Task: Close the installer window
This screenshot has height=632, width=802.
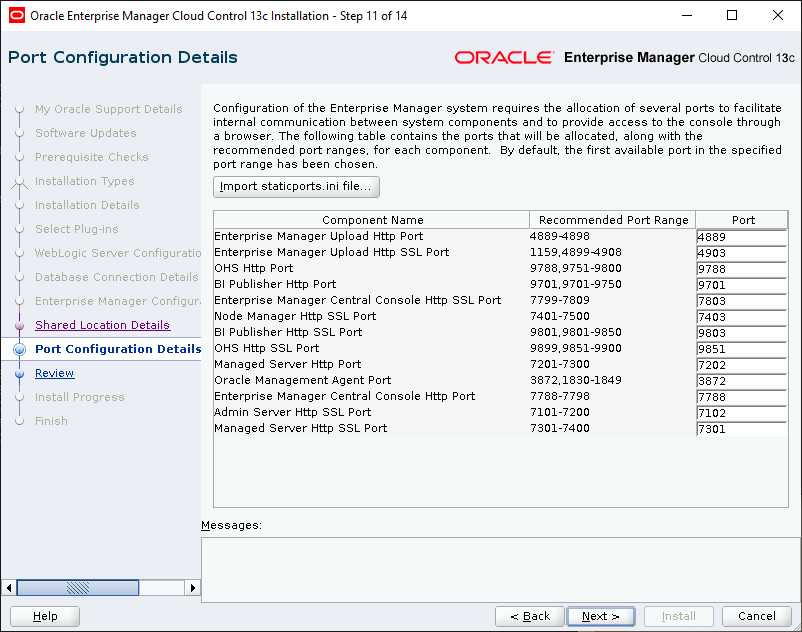Action: (777, 15)
